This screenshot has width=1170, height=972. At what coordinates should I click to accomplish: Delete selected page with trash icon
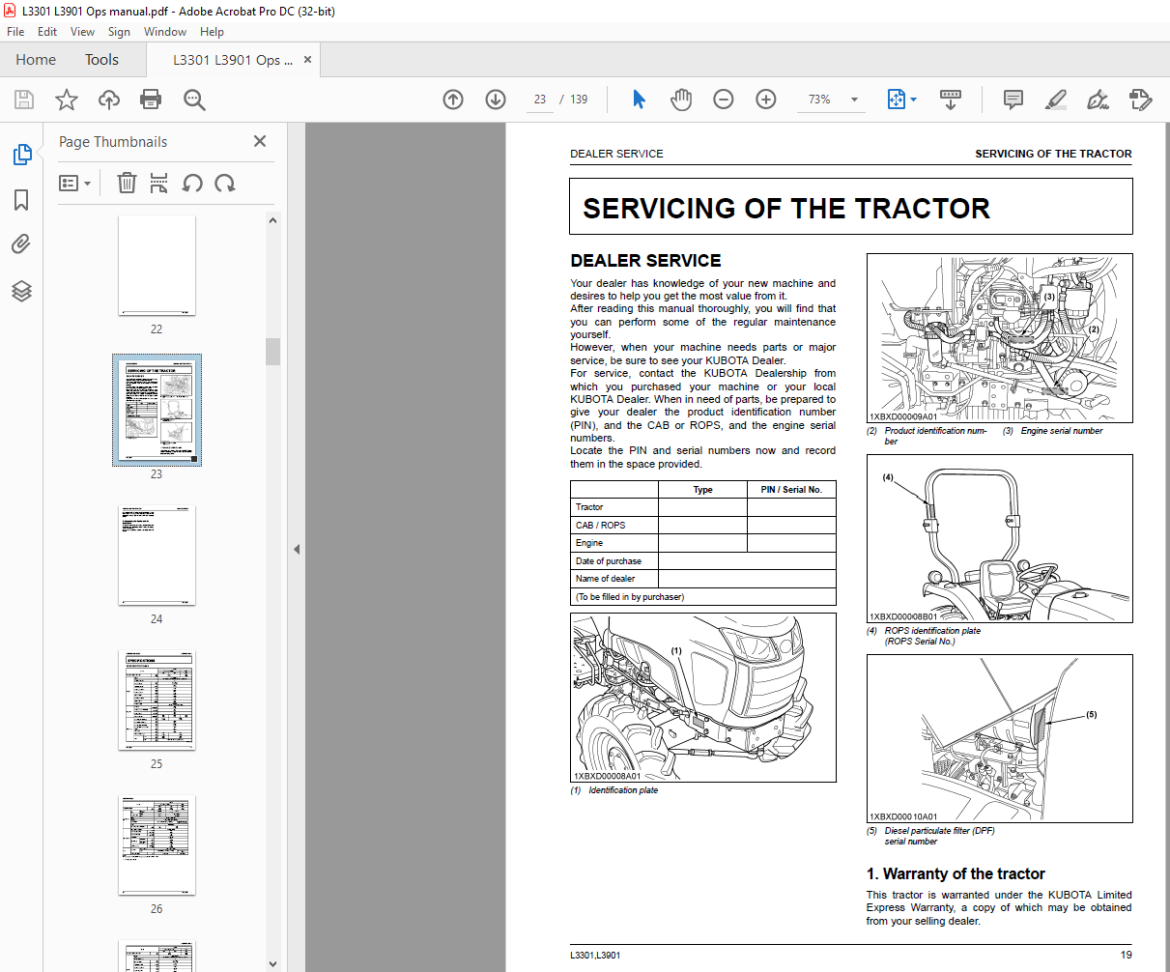coord(127,183)
